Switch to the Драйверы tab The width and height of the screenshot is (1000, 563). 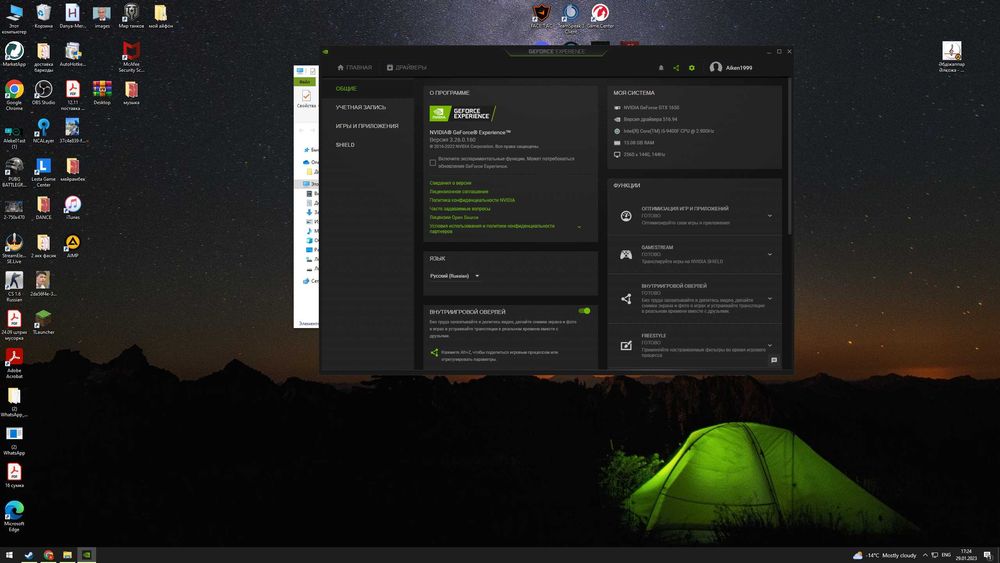pos(407,68)
